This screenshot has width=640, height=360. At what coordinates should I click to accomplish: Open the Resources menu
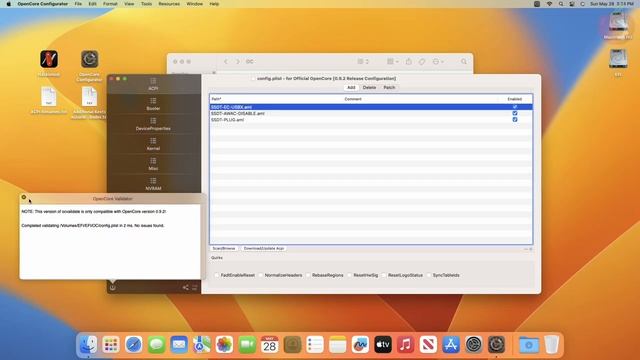[x=169, y=4]
